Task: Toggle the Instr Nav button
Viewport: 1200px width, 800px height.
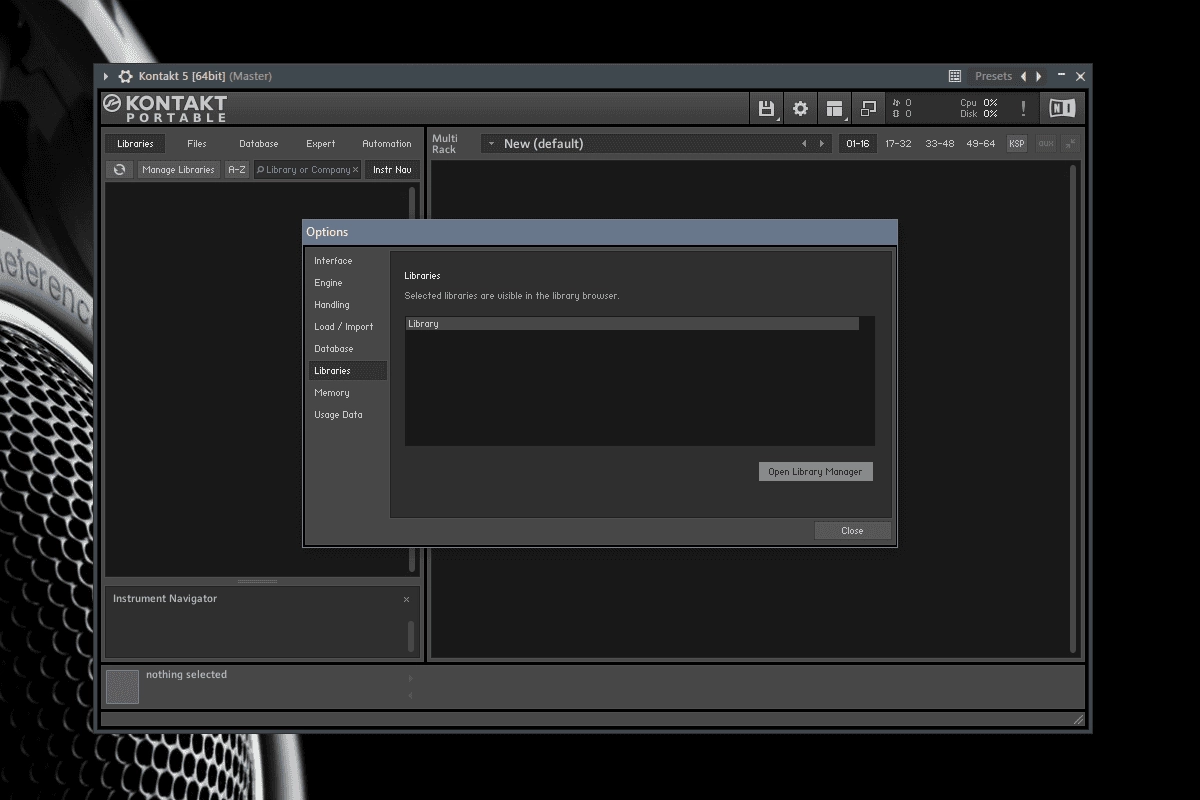Action: [x=392, y=170]
